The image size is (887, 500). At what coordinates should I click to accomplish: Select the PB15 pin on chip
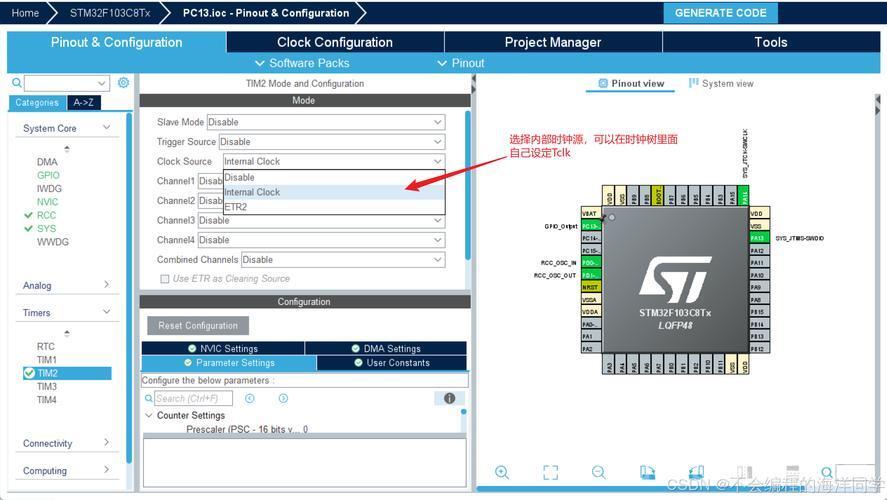pyautogui.click(x=760, y=312)
